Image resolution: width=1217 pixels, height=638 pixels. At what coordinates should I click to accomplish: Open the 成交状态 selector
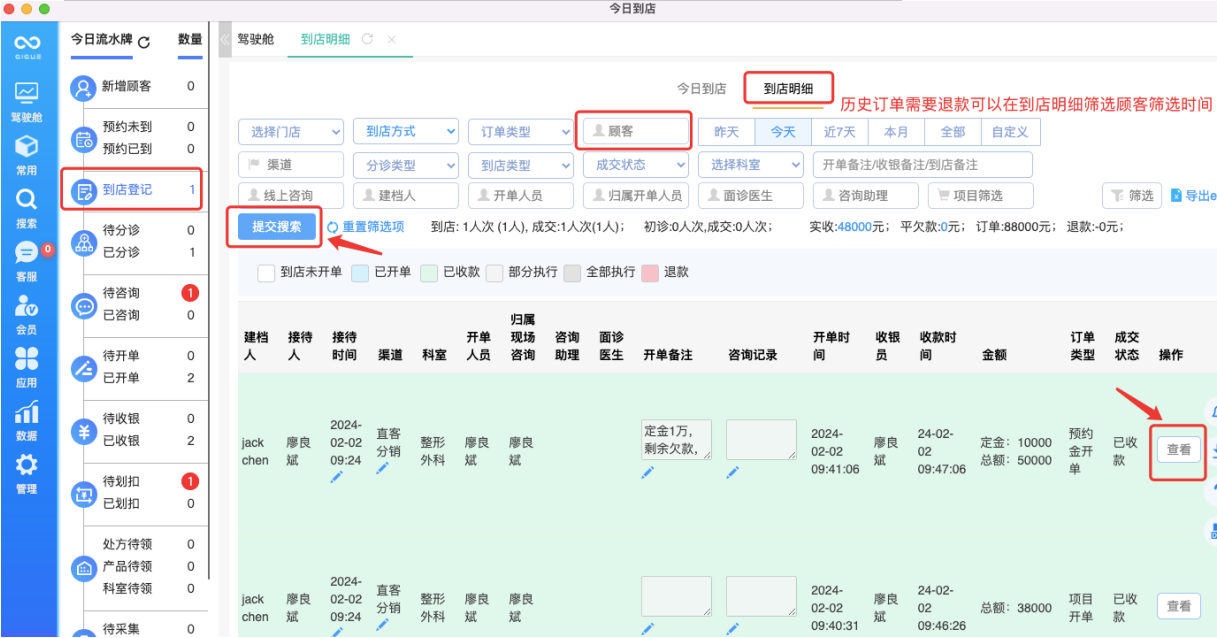(634, 165)
